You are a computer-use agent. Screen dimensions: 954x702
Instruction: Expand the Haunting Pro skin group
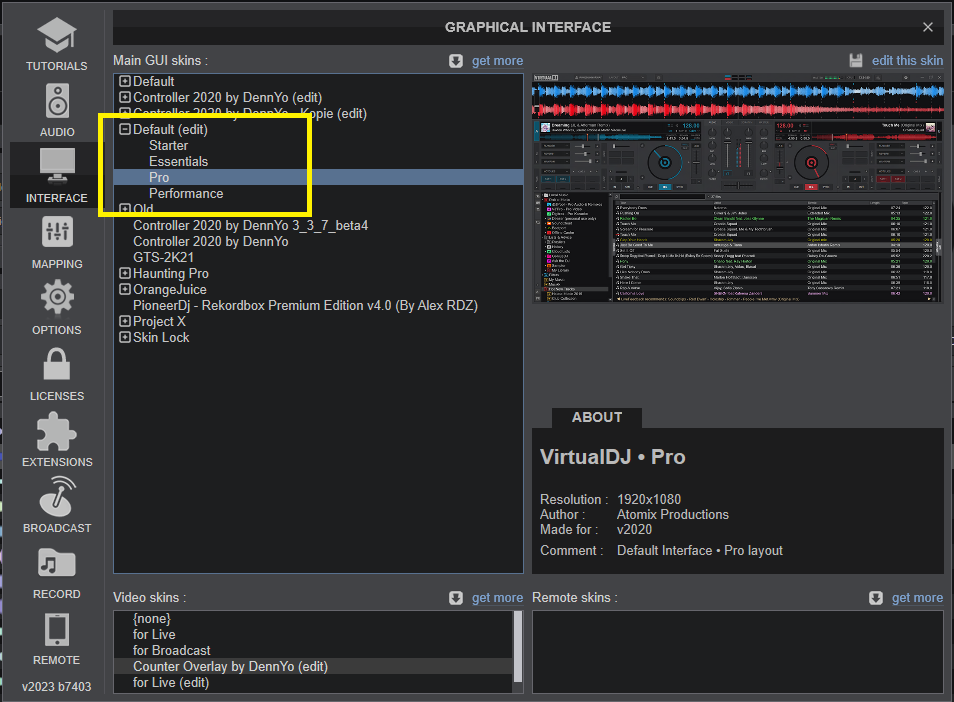pyautogui.click(x=125, y=273)
